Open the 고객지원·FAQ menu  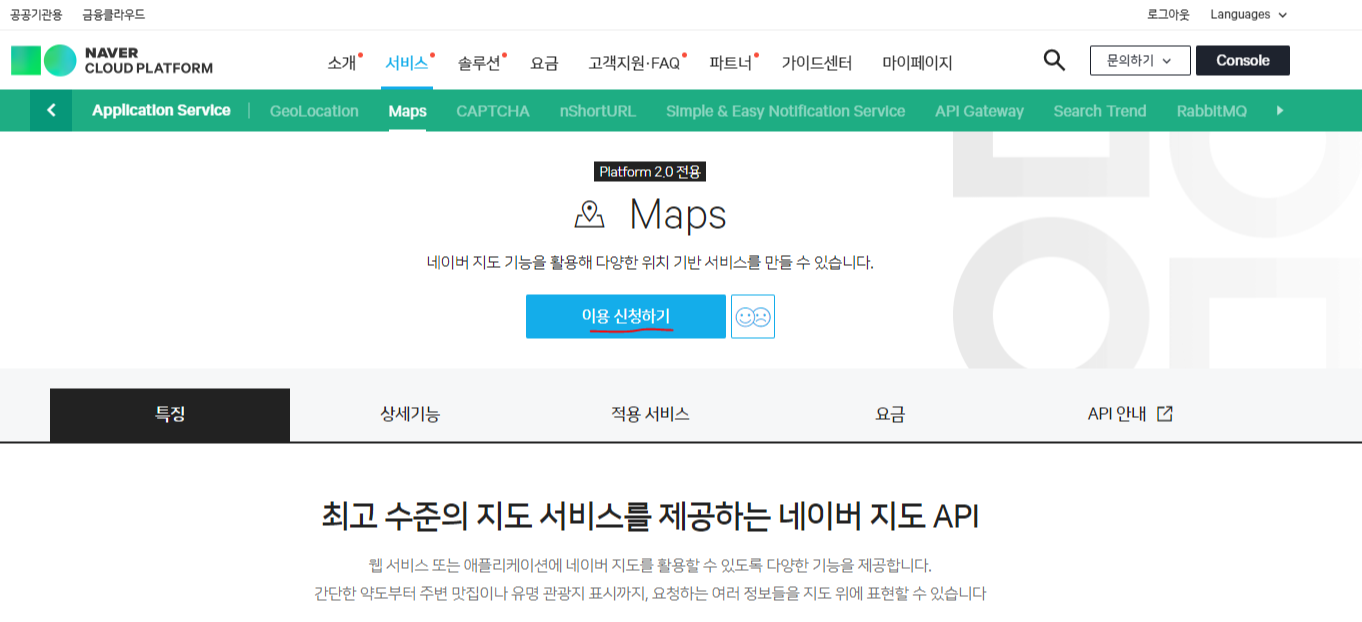click(634, 62)
